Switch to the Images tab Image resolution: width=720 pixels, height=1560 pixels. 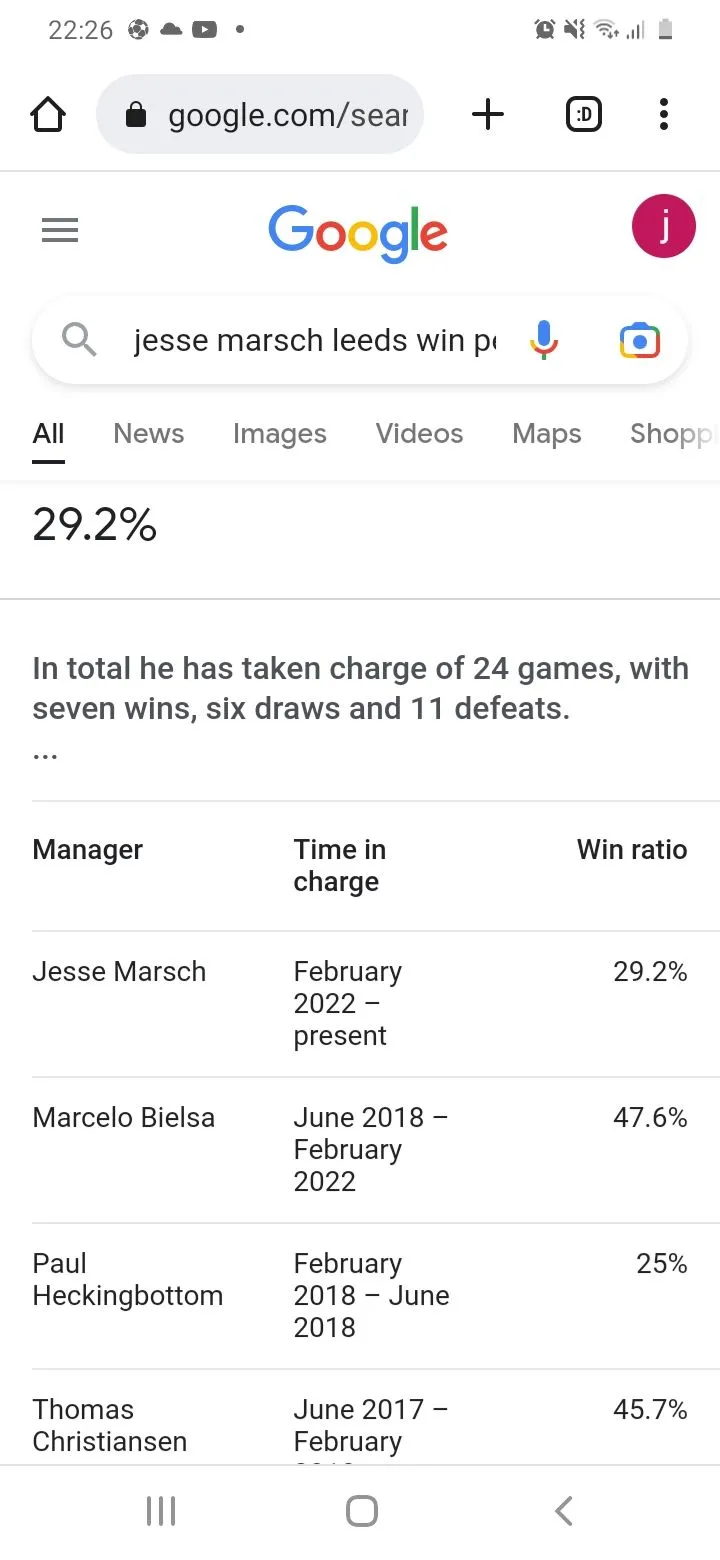pos(280,434)
